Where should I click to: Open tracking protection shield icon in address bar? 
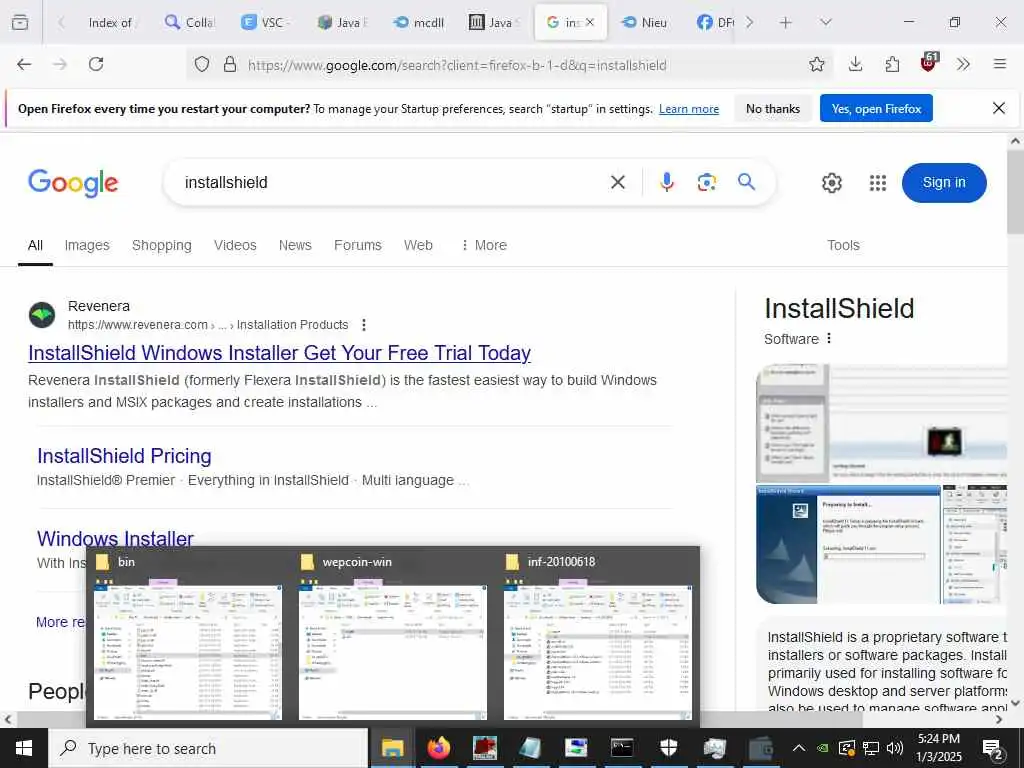point(202,64)
